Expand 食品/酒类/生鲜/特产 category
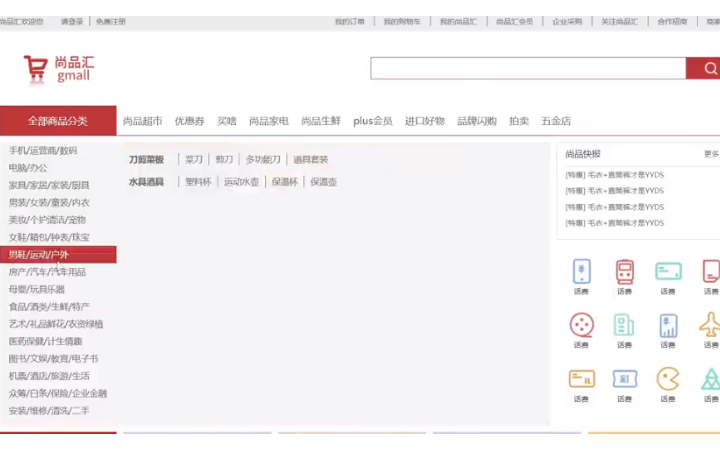The image size is (720, 450). click(x=49, y=307)
